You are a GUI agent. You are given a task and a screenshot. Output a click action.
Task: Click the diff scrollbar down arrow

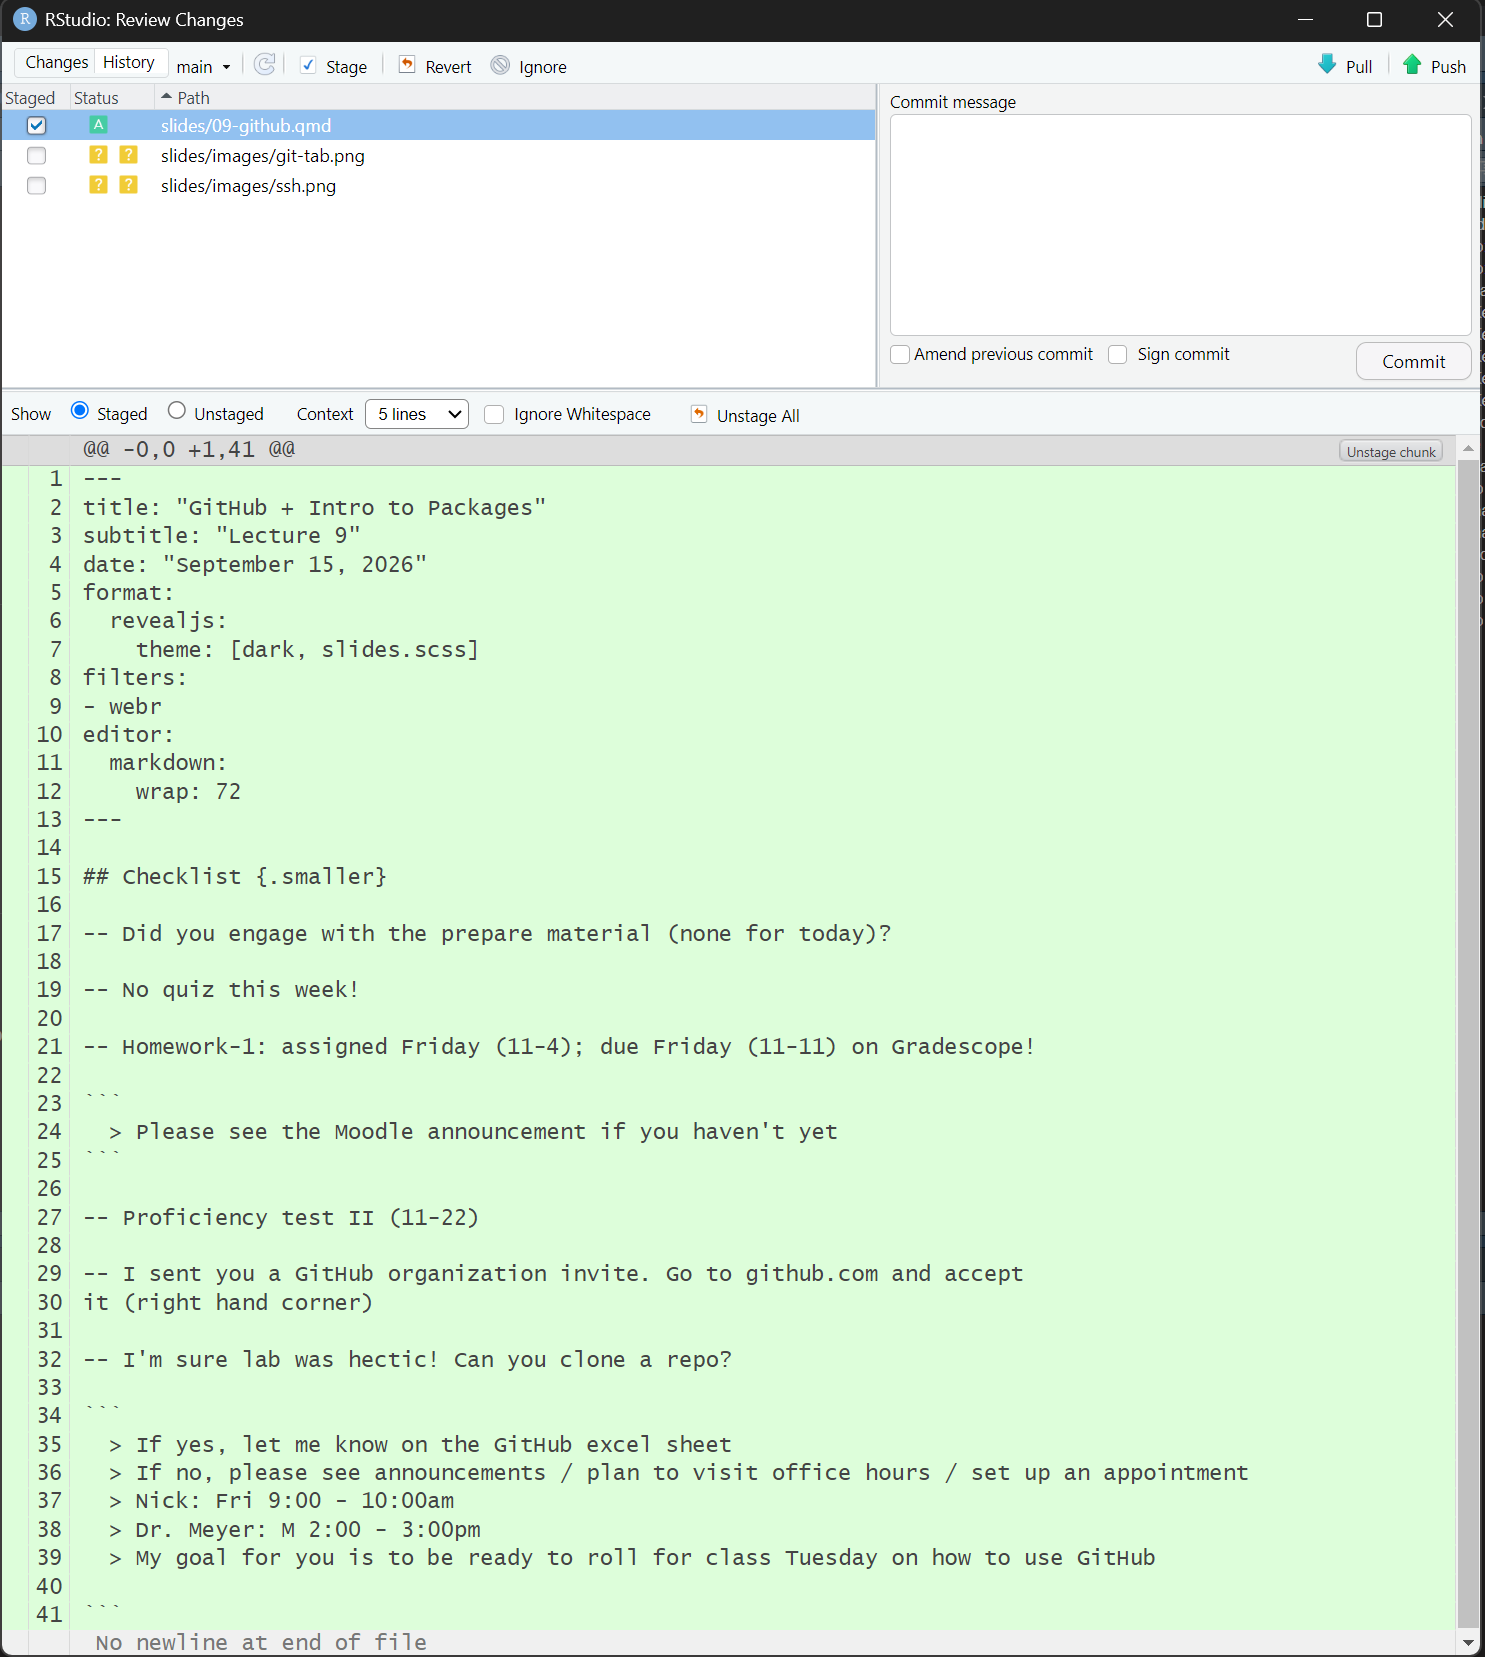click(1467, 1643)
